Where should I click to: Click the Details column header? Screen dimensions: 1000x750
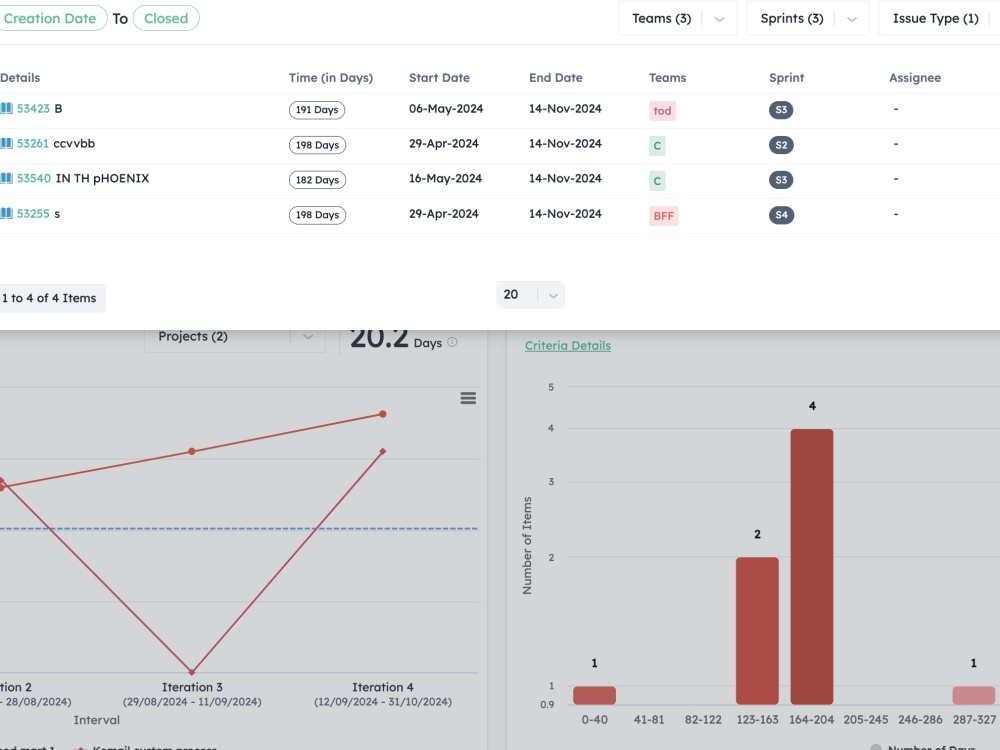click(x=20, y=78)
